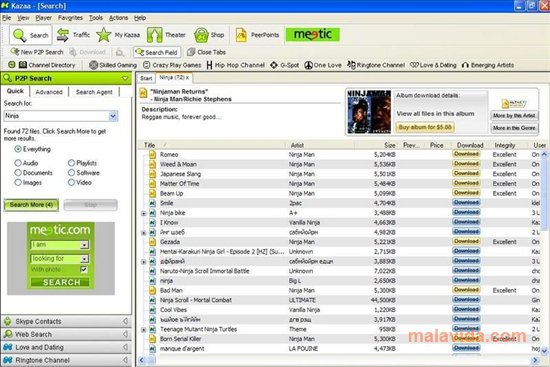Open the Theater view
This screenshot has height=367, width=550.
(x=166, y=35)
